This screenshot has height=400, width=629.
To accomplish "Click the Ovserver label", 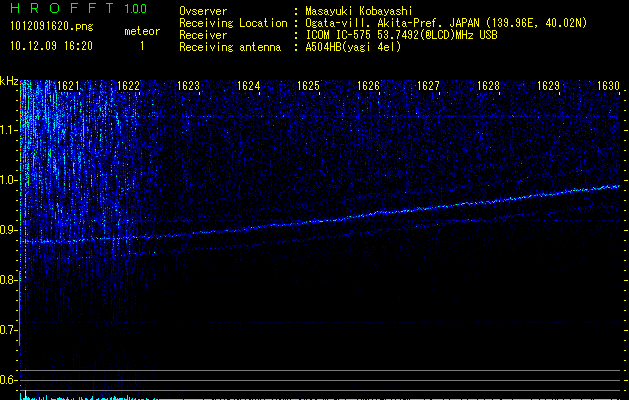I will click(x=203, y=11).
